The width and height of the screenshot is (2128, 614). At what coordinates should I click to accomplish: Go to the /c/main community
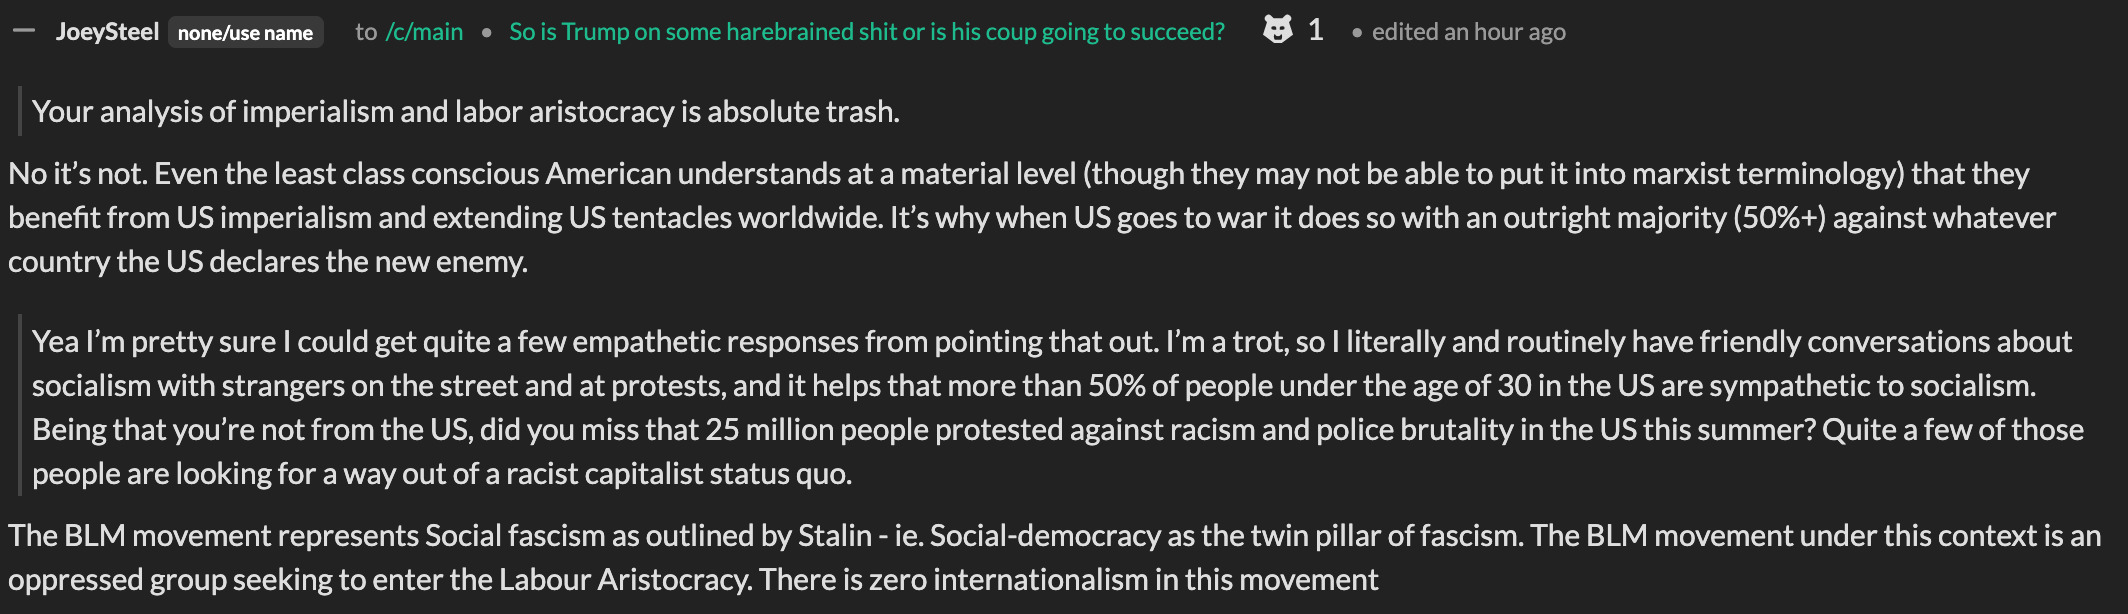(424, 32)
